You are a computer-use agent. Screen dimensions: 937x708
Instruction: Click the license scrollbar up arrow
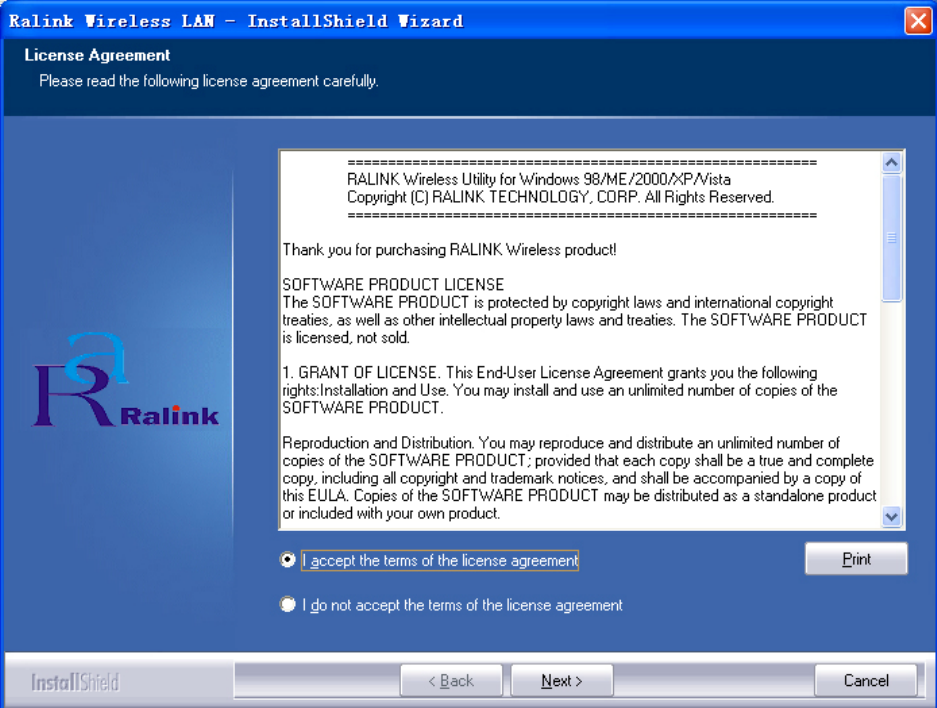[892, 163]
